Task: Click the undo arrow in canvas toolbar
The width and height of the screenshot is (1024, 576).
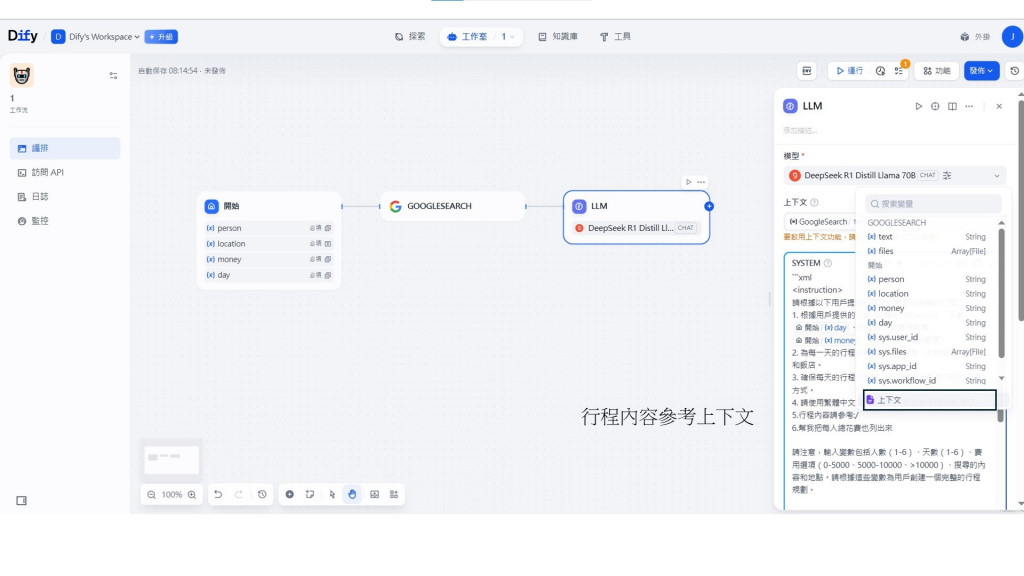Action: coord(218,494)
